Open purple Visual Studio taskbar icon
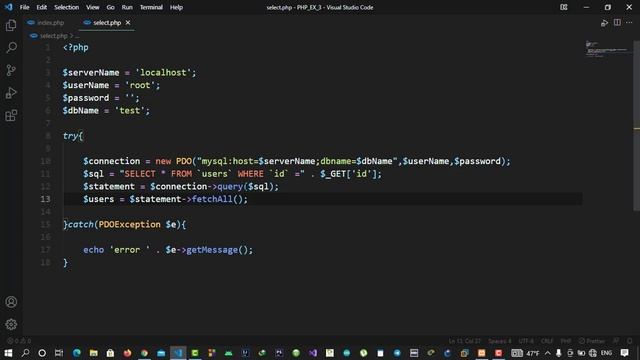 [x=313, y=353]
